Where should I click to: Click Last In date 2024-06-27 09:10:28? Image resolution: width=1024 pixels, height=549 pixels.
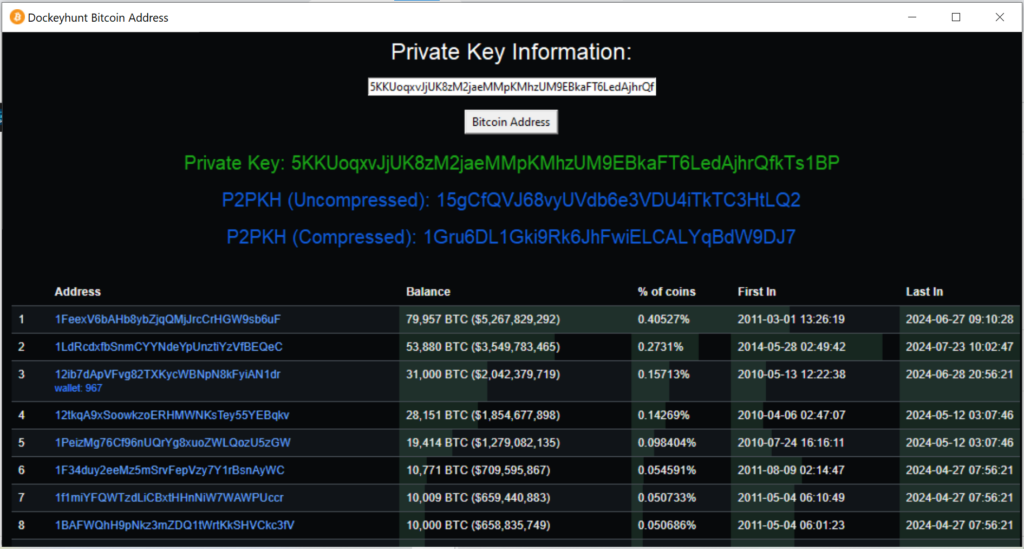tap(959, 319)
